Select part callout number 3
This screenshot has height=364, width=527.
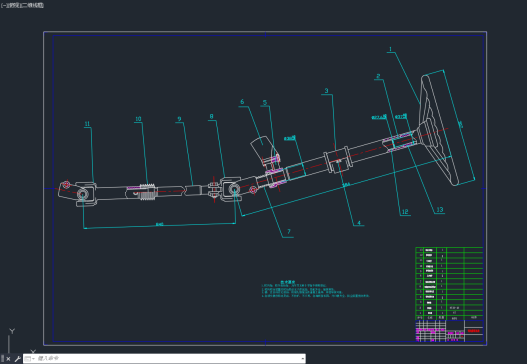[326, 91]
